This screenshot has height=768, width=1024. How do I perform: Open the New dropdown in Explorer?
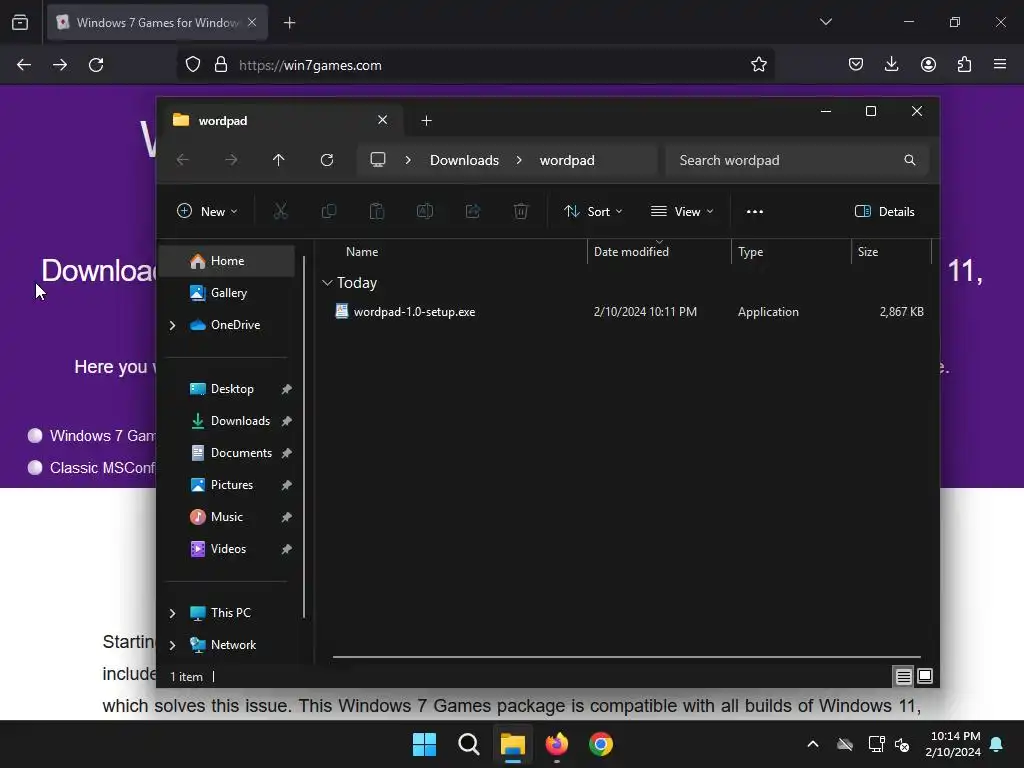[x=206, y=211]
